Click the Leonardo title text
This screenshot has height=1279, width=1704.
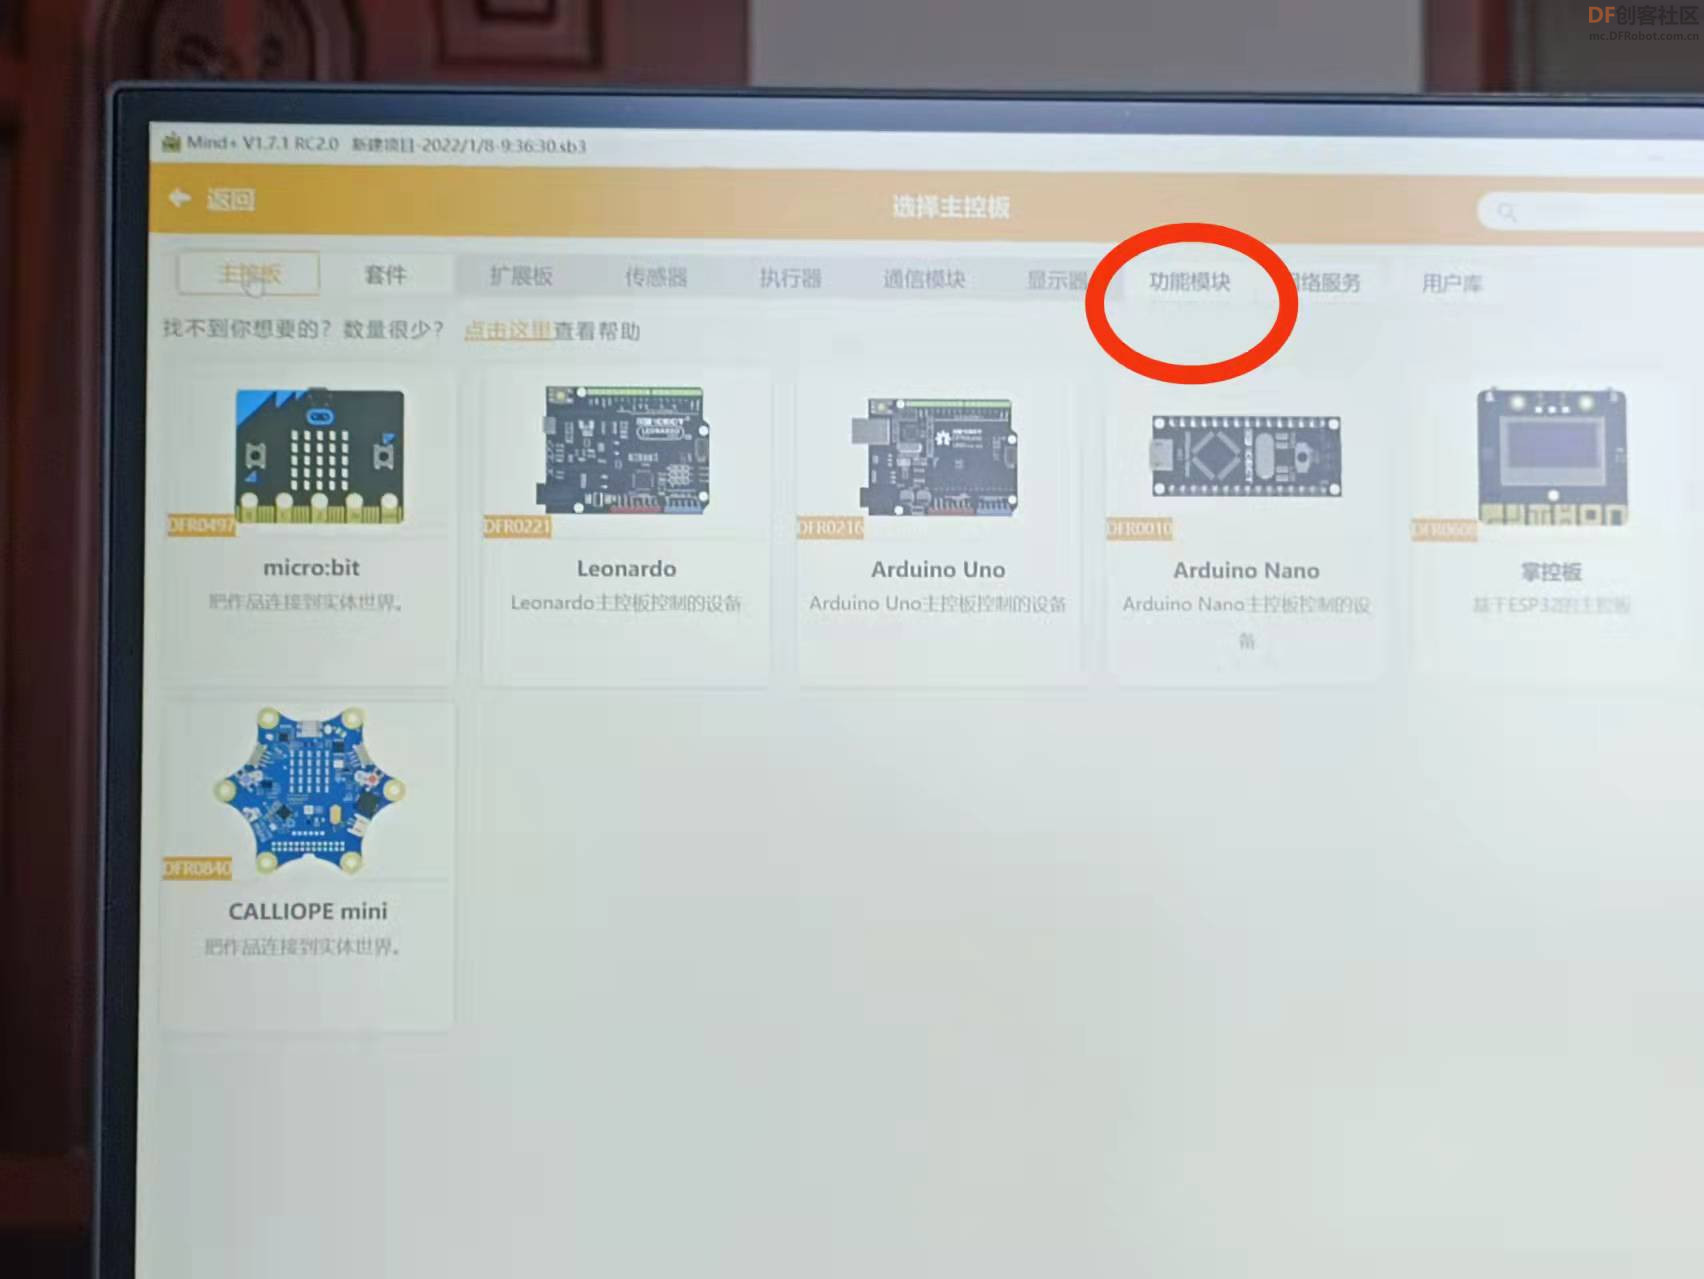pyautogui.click(x=626, y=568)
